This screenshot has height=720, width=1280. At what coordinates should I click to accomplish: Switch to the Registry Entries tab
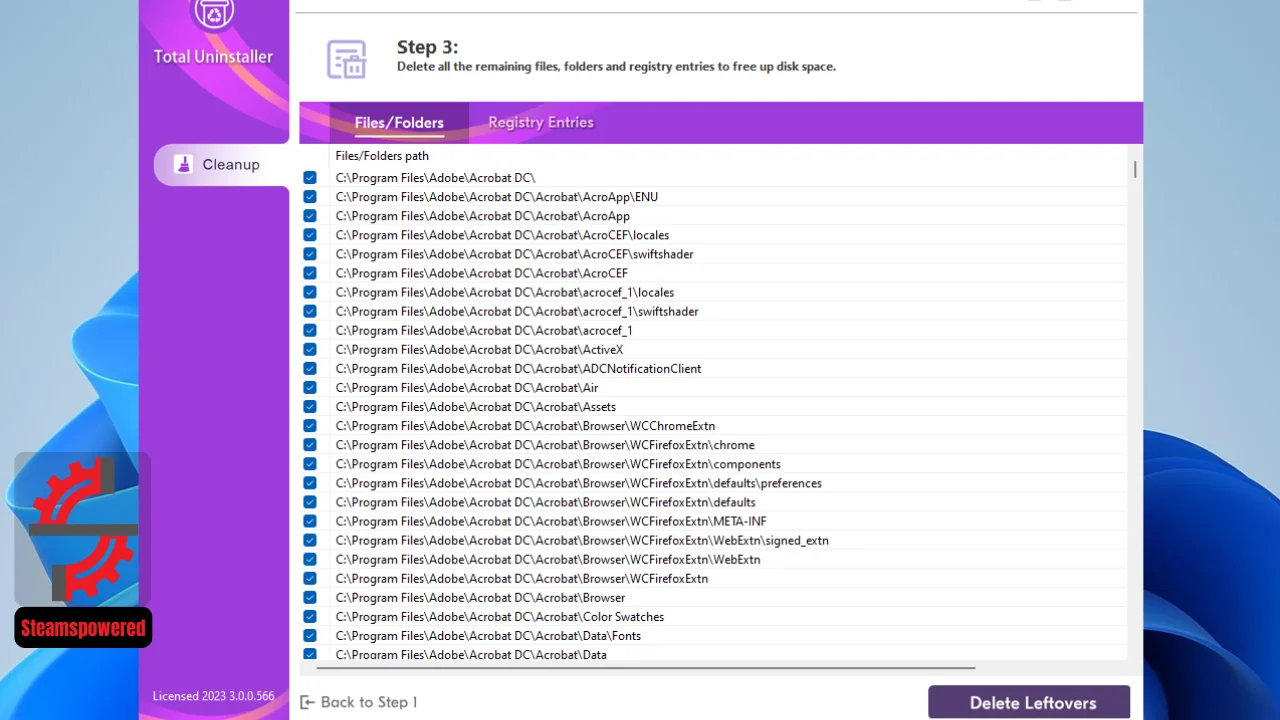tap(541, 122)
